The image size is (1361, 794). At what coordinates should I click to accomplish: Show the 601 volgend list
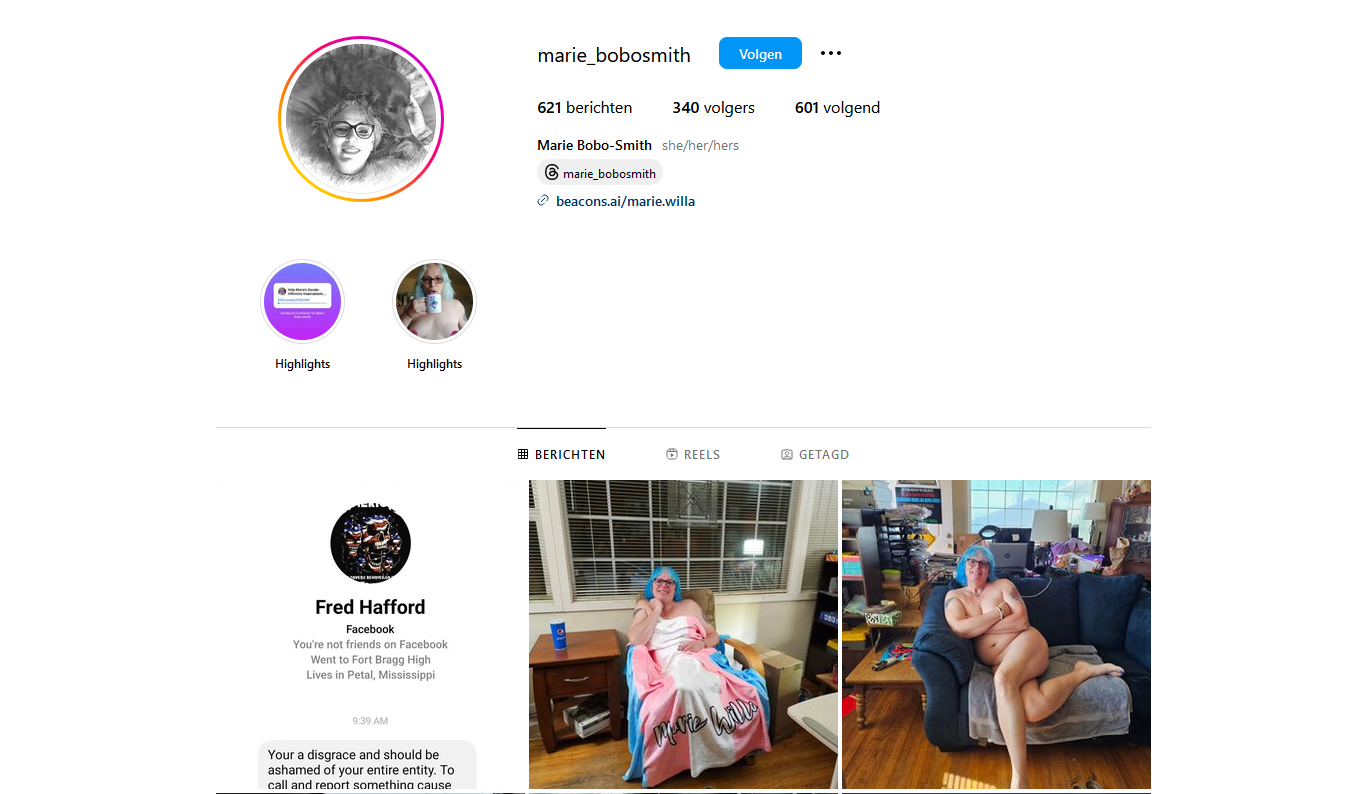[x=837, y=108]
